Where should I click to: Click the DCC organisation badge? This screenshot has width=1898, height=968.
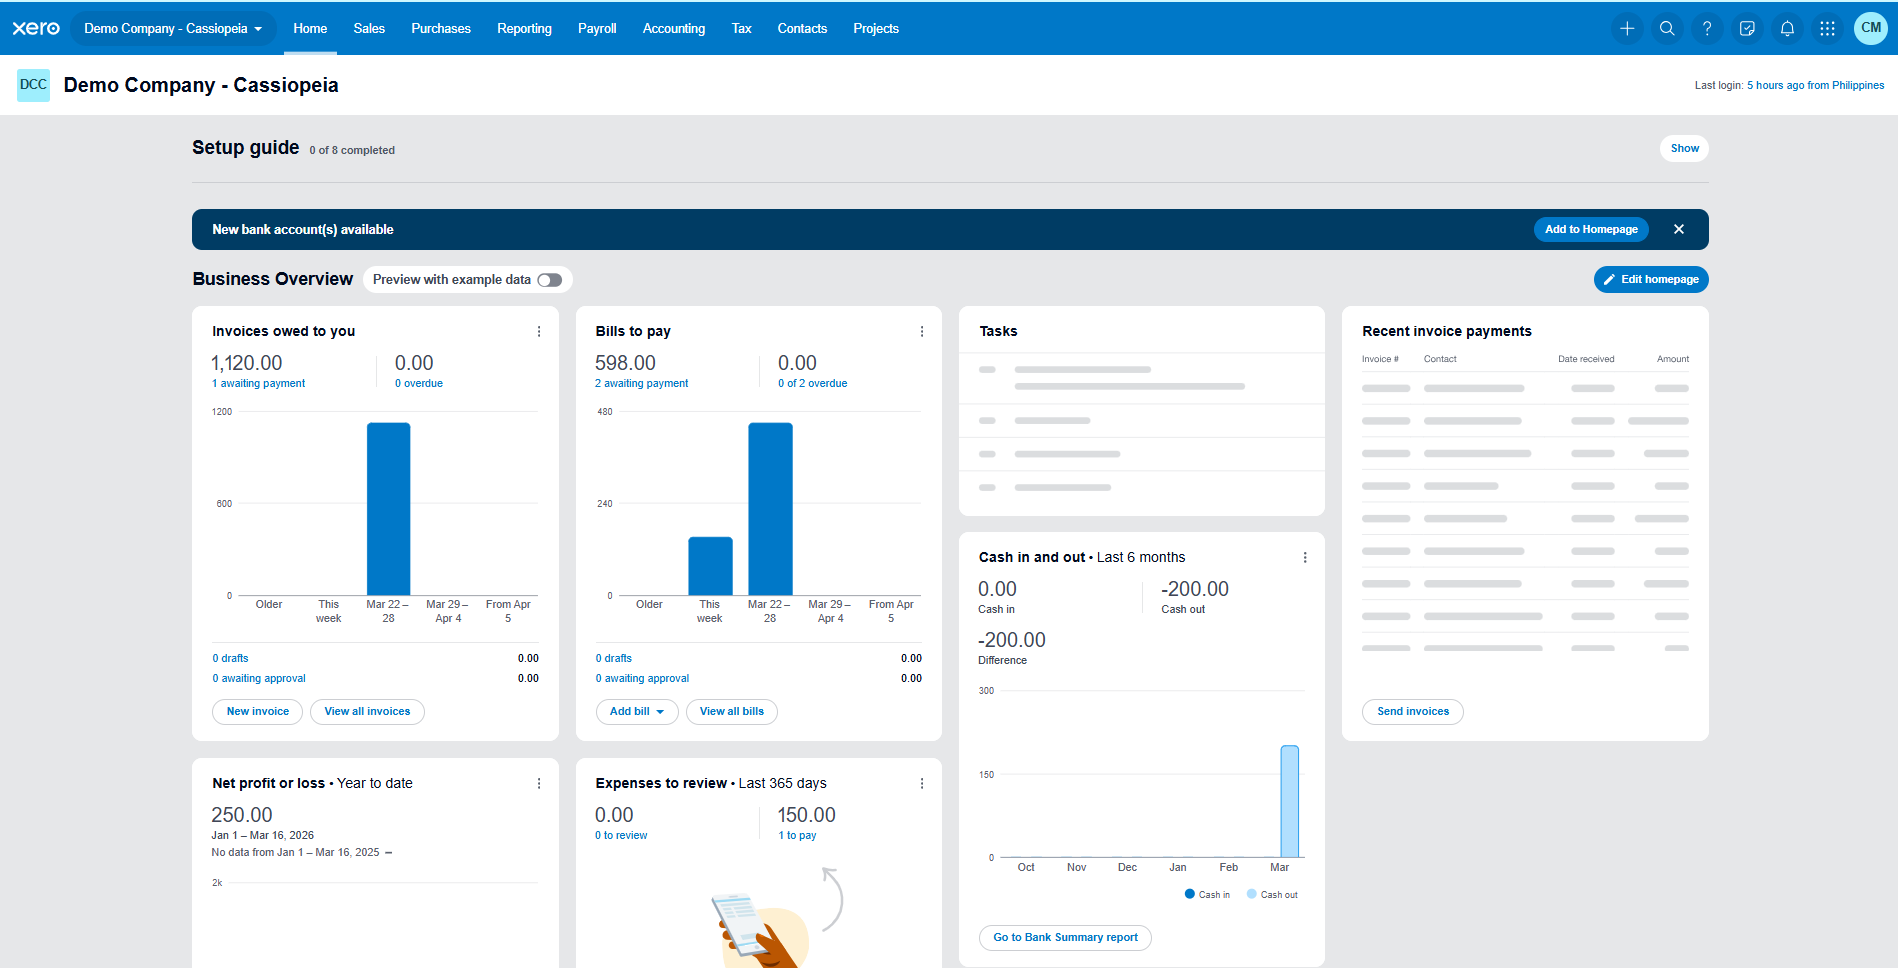[33, 85]
